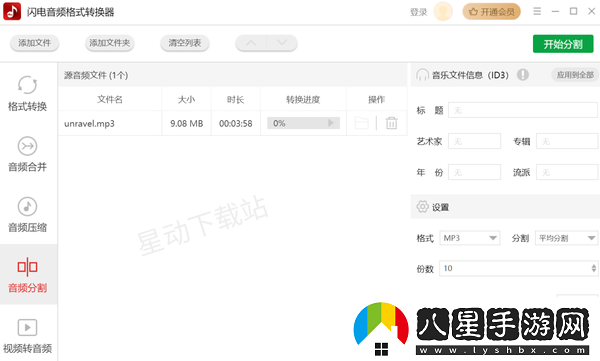Move the file up with the up arrow
Viewport: 600px width, 361px height.
(x=251, y=43)
